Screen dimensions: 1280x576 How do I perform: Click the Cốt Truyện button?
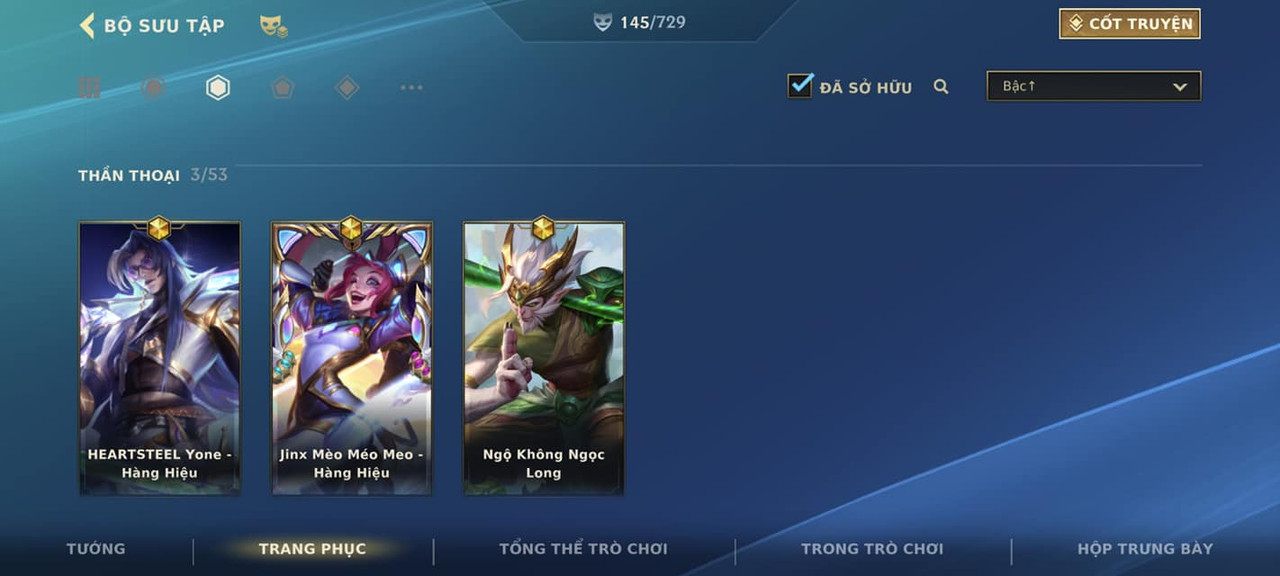pos(1130,24)
